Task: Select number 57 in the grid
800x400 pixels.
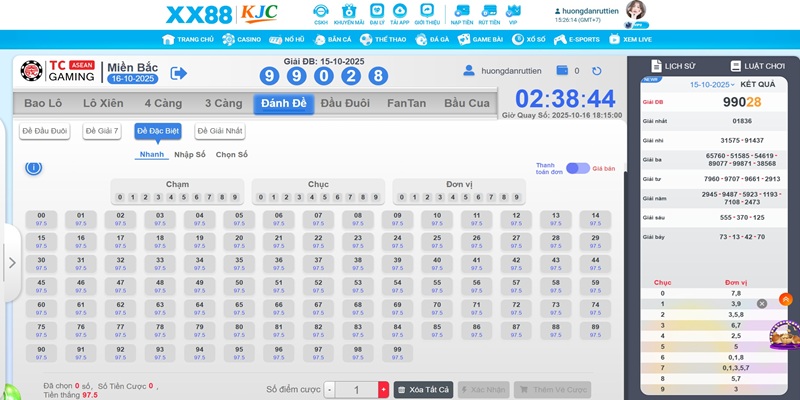Action: coord(516,286)
